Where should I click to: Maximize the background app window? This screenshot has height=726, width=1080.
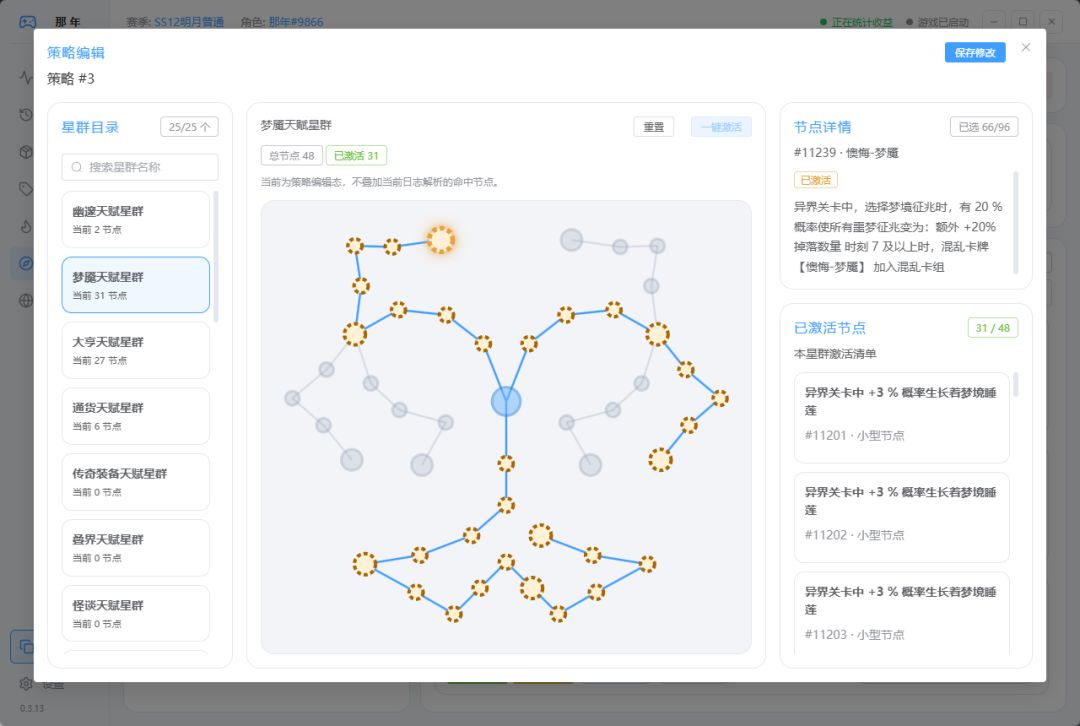pyautogui.click(x=1023, y=21)
